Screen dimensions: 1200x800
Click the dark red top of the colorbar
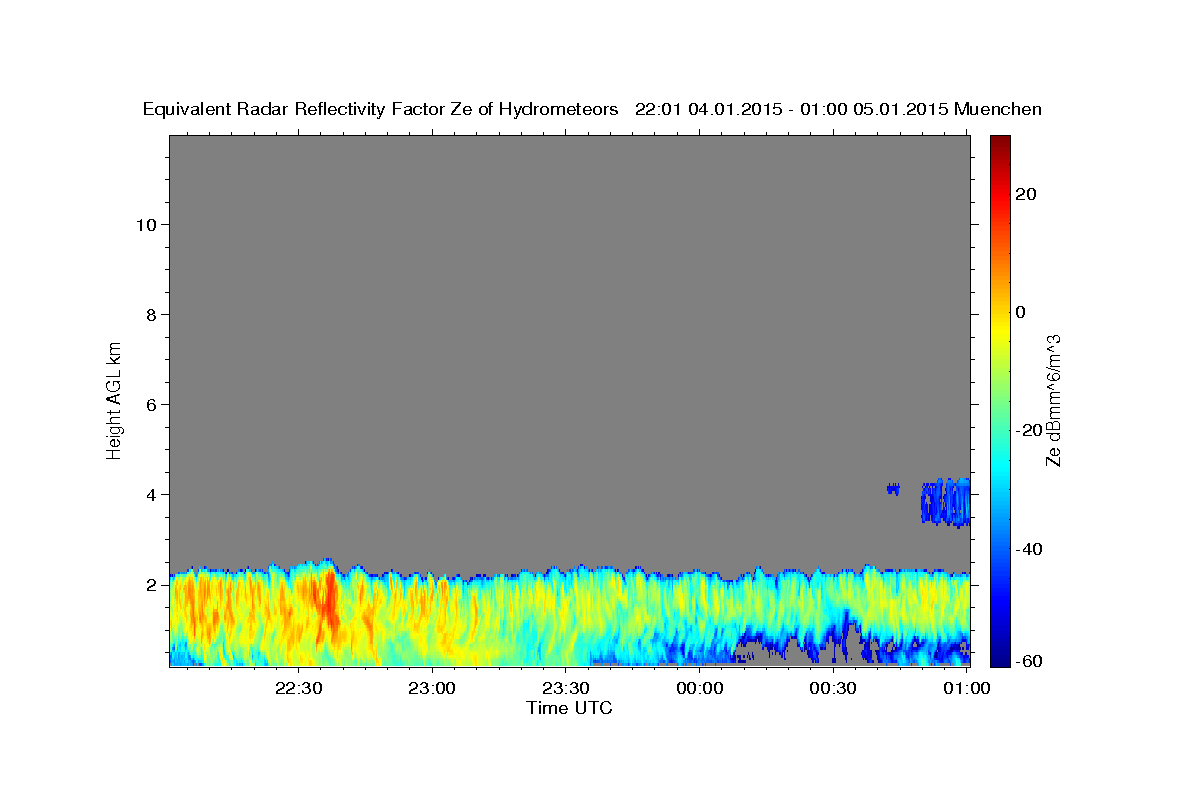1000,145
